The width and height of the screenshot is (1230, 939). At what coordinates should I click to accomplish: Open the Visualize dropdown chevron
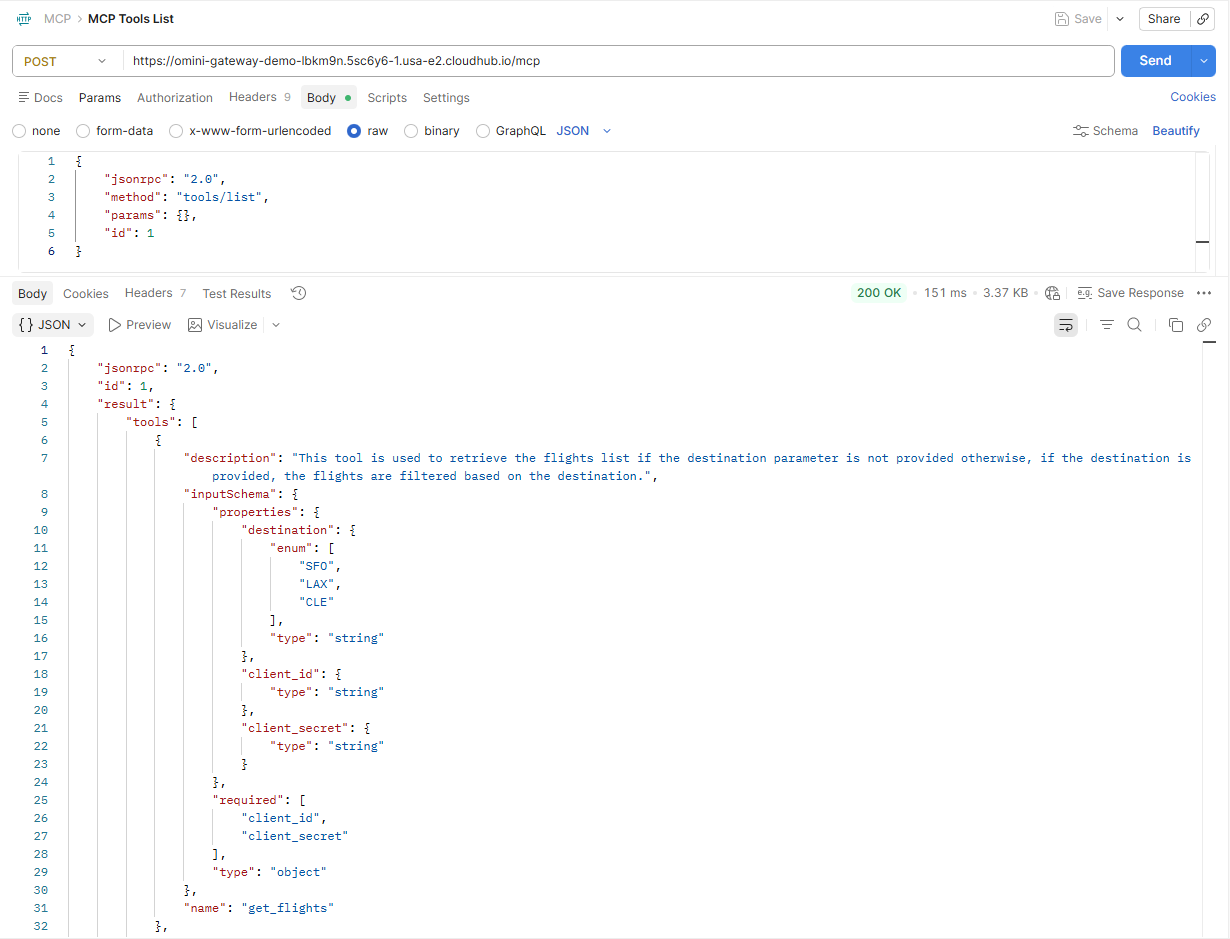[276, 325]
